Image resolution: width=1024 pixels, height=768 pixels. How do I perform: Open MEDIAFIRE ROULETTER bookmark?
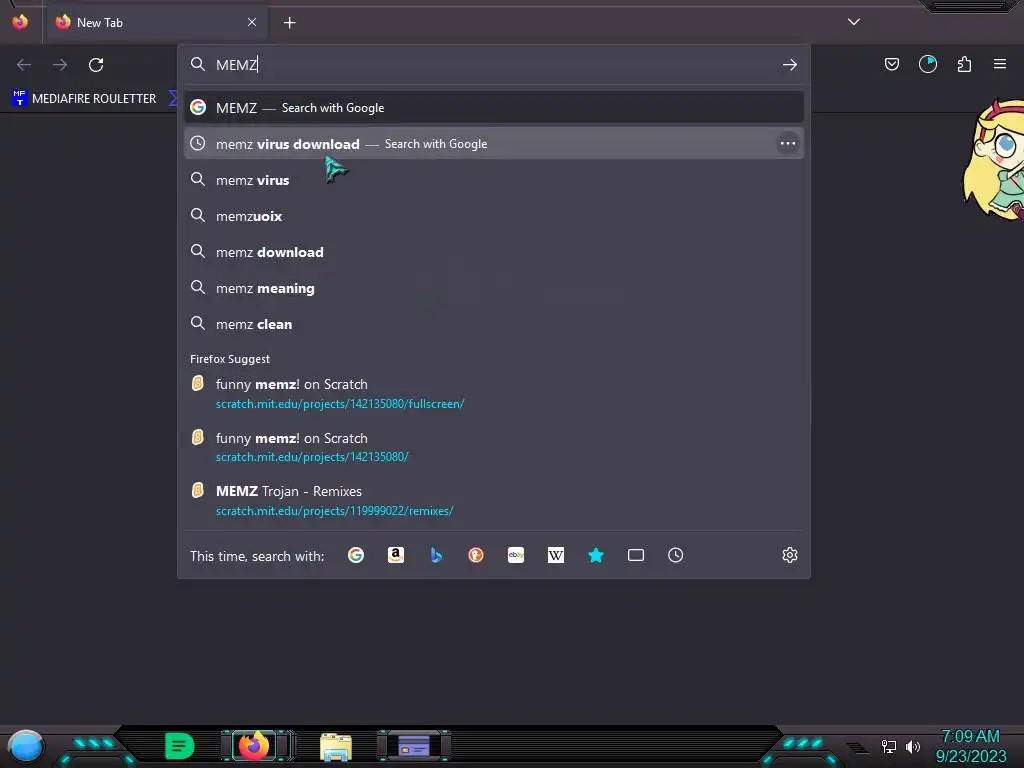click(84, 99)
